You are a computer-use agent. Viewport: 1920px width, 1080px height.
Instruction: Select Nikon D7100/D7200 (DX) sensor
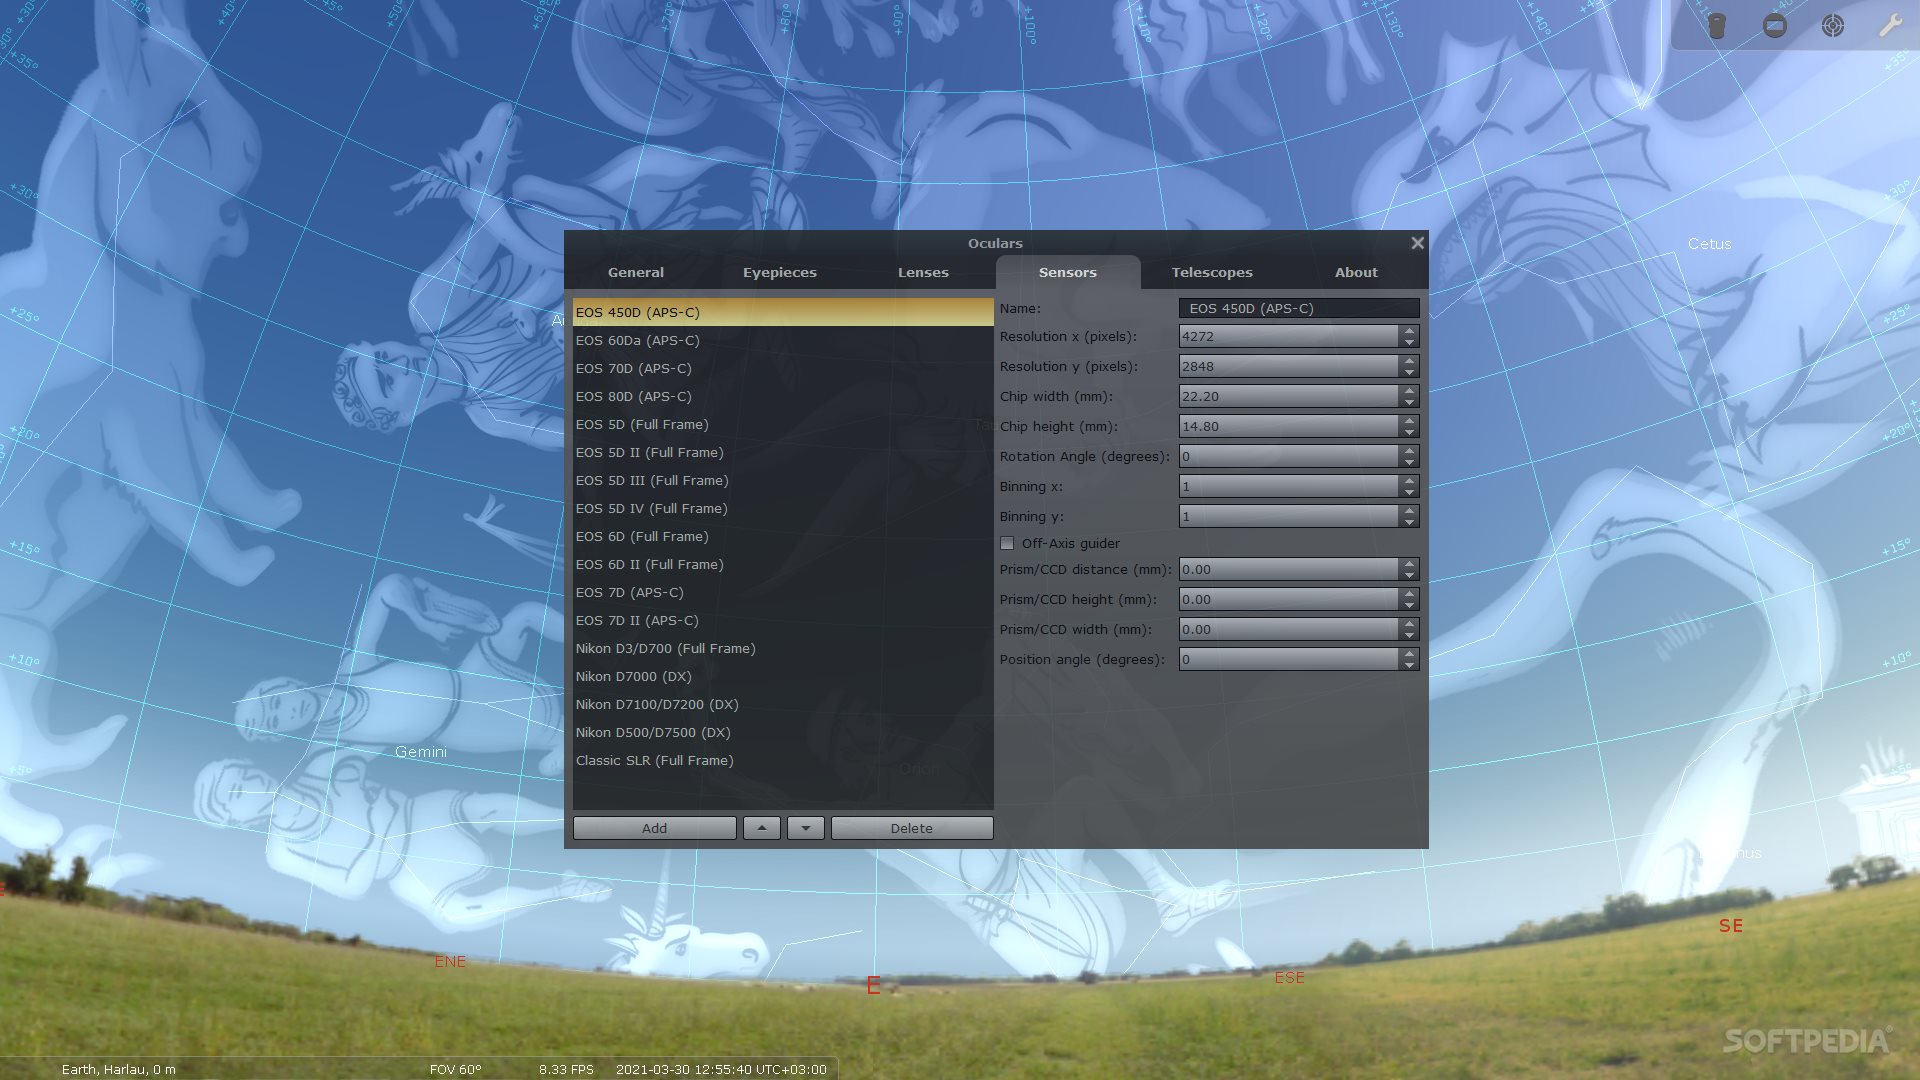click(x=783, y=704)
